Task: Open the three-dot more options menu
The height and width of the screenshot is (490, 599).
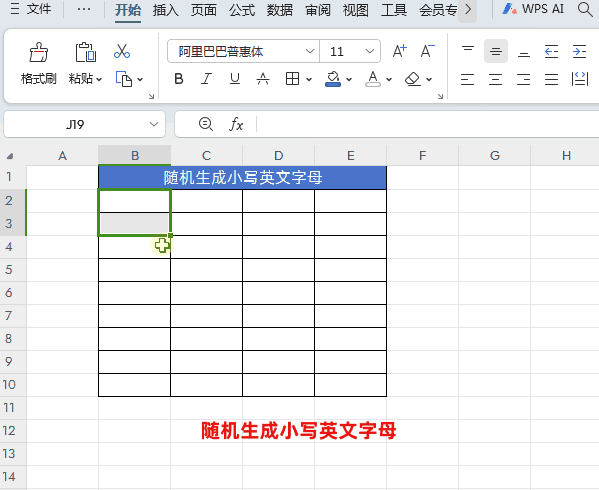Action: tap(84, 9)
